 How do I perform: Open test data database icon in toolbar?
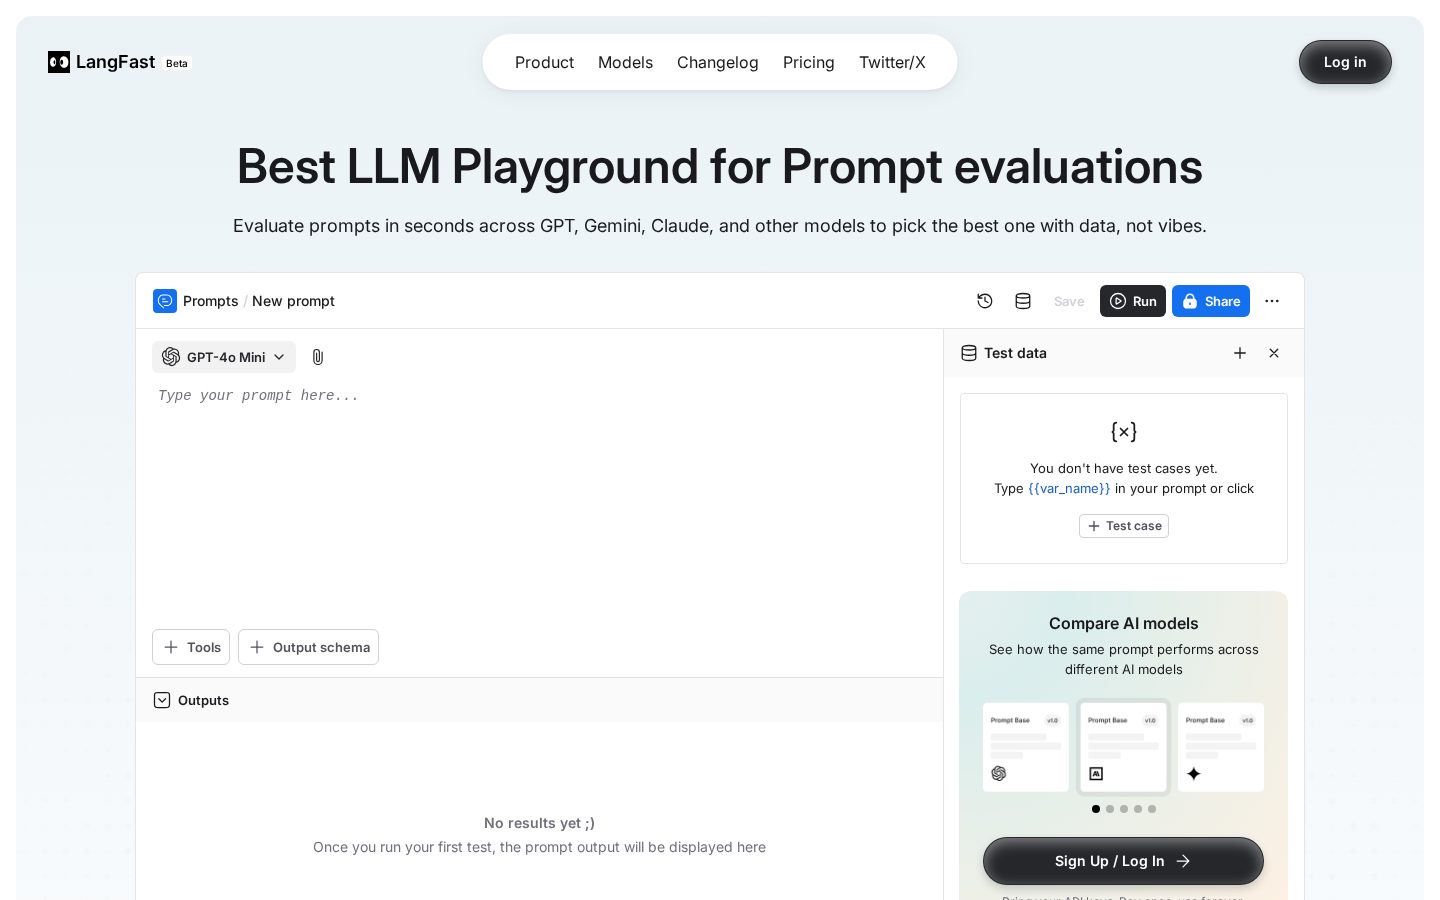[x=1023, y=301]
